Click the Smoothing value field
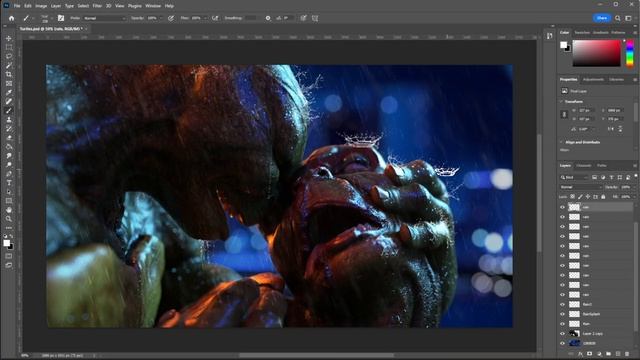Screen dimensions: 640x360 coord(250,18)
